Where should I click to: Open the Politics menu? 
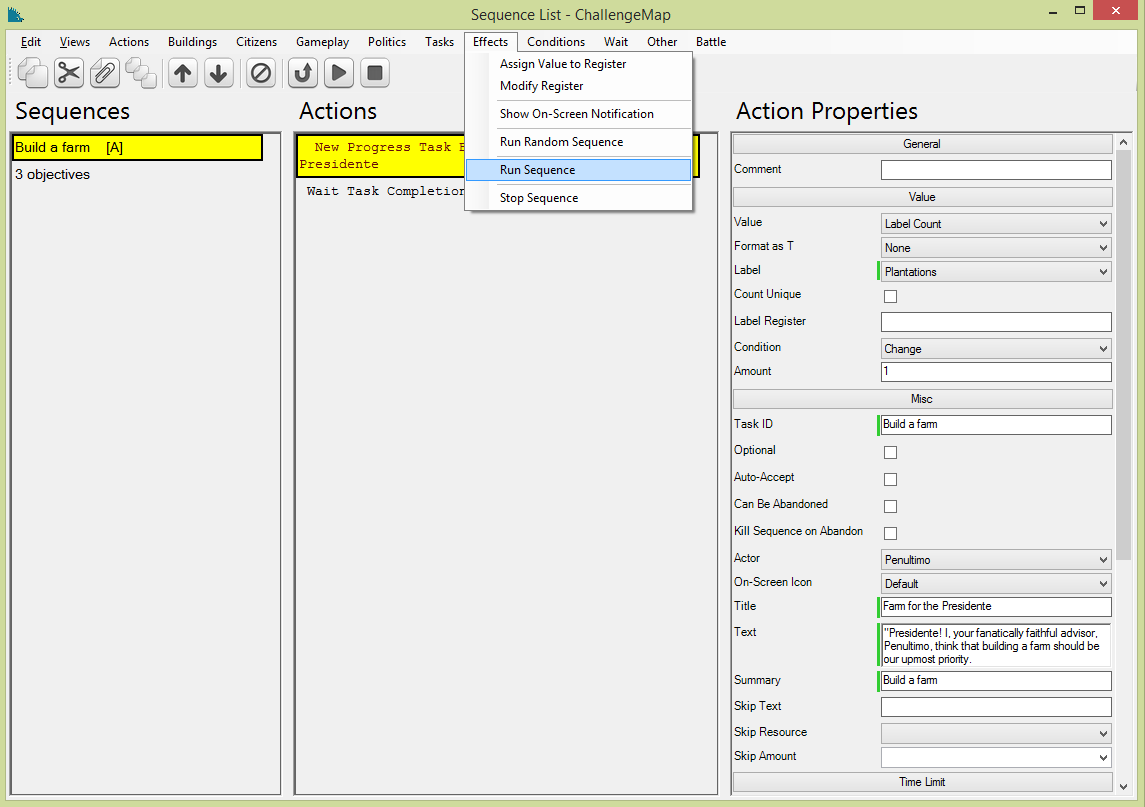387,42
